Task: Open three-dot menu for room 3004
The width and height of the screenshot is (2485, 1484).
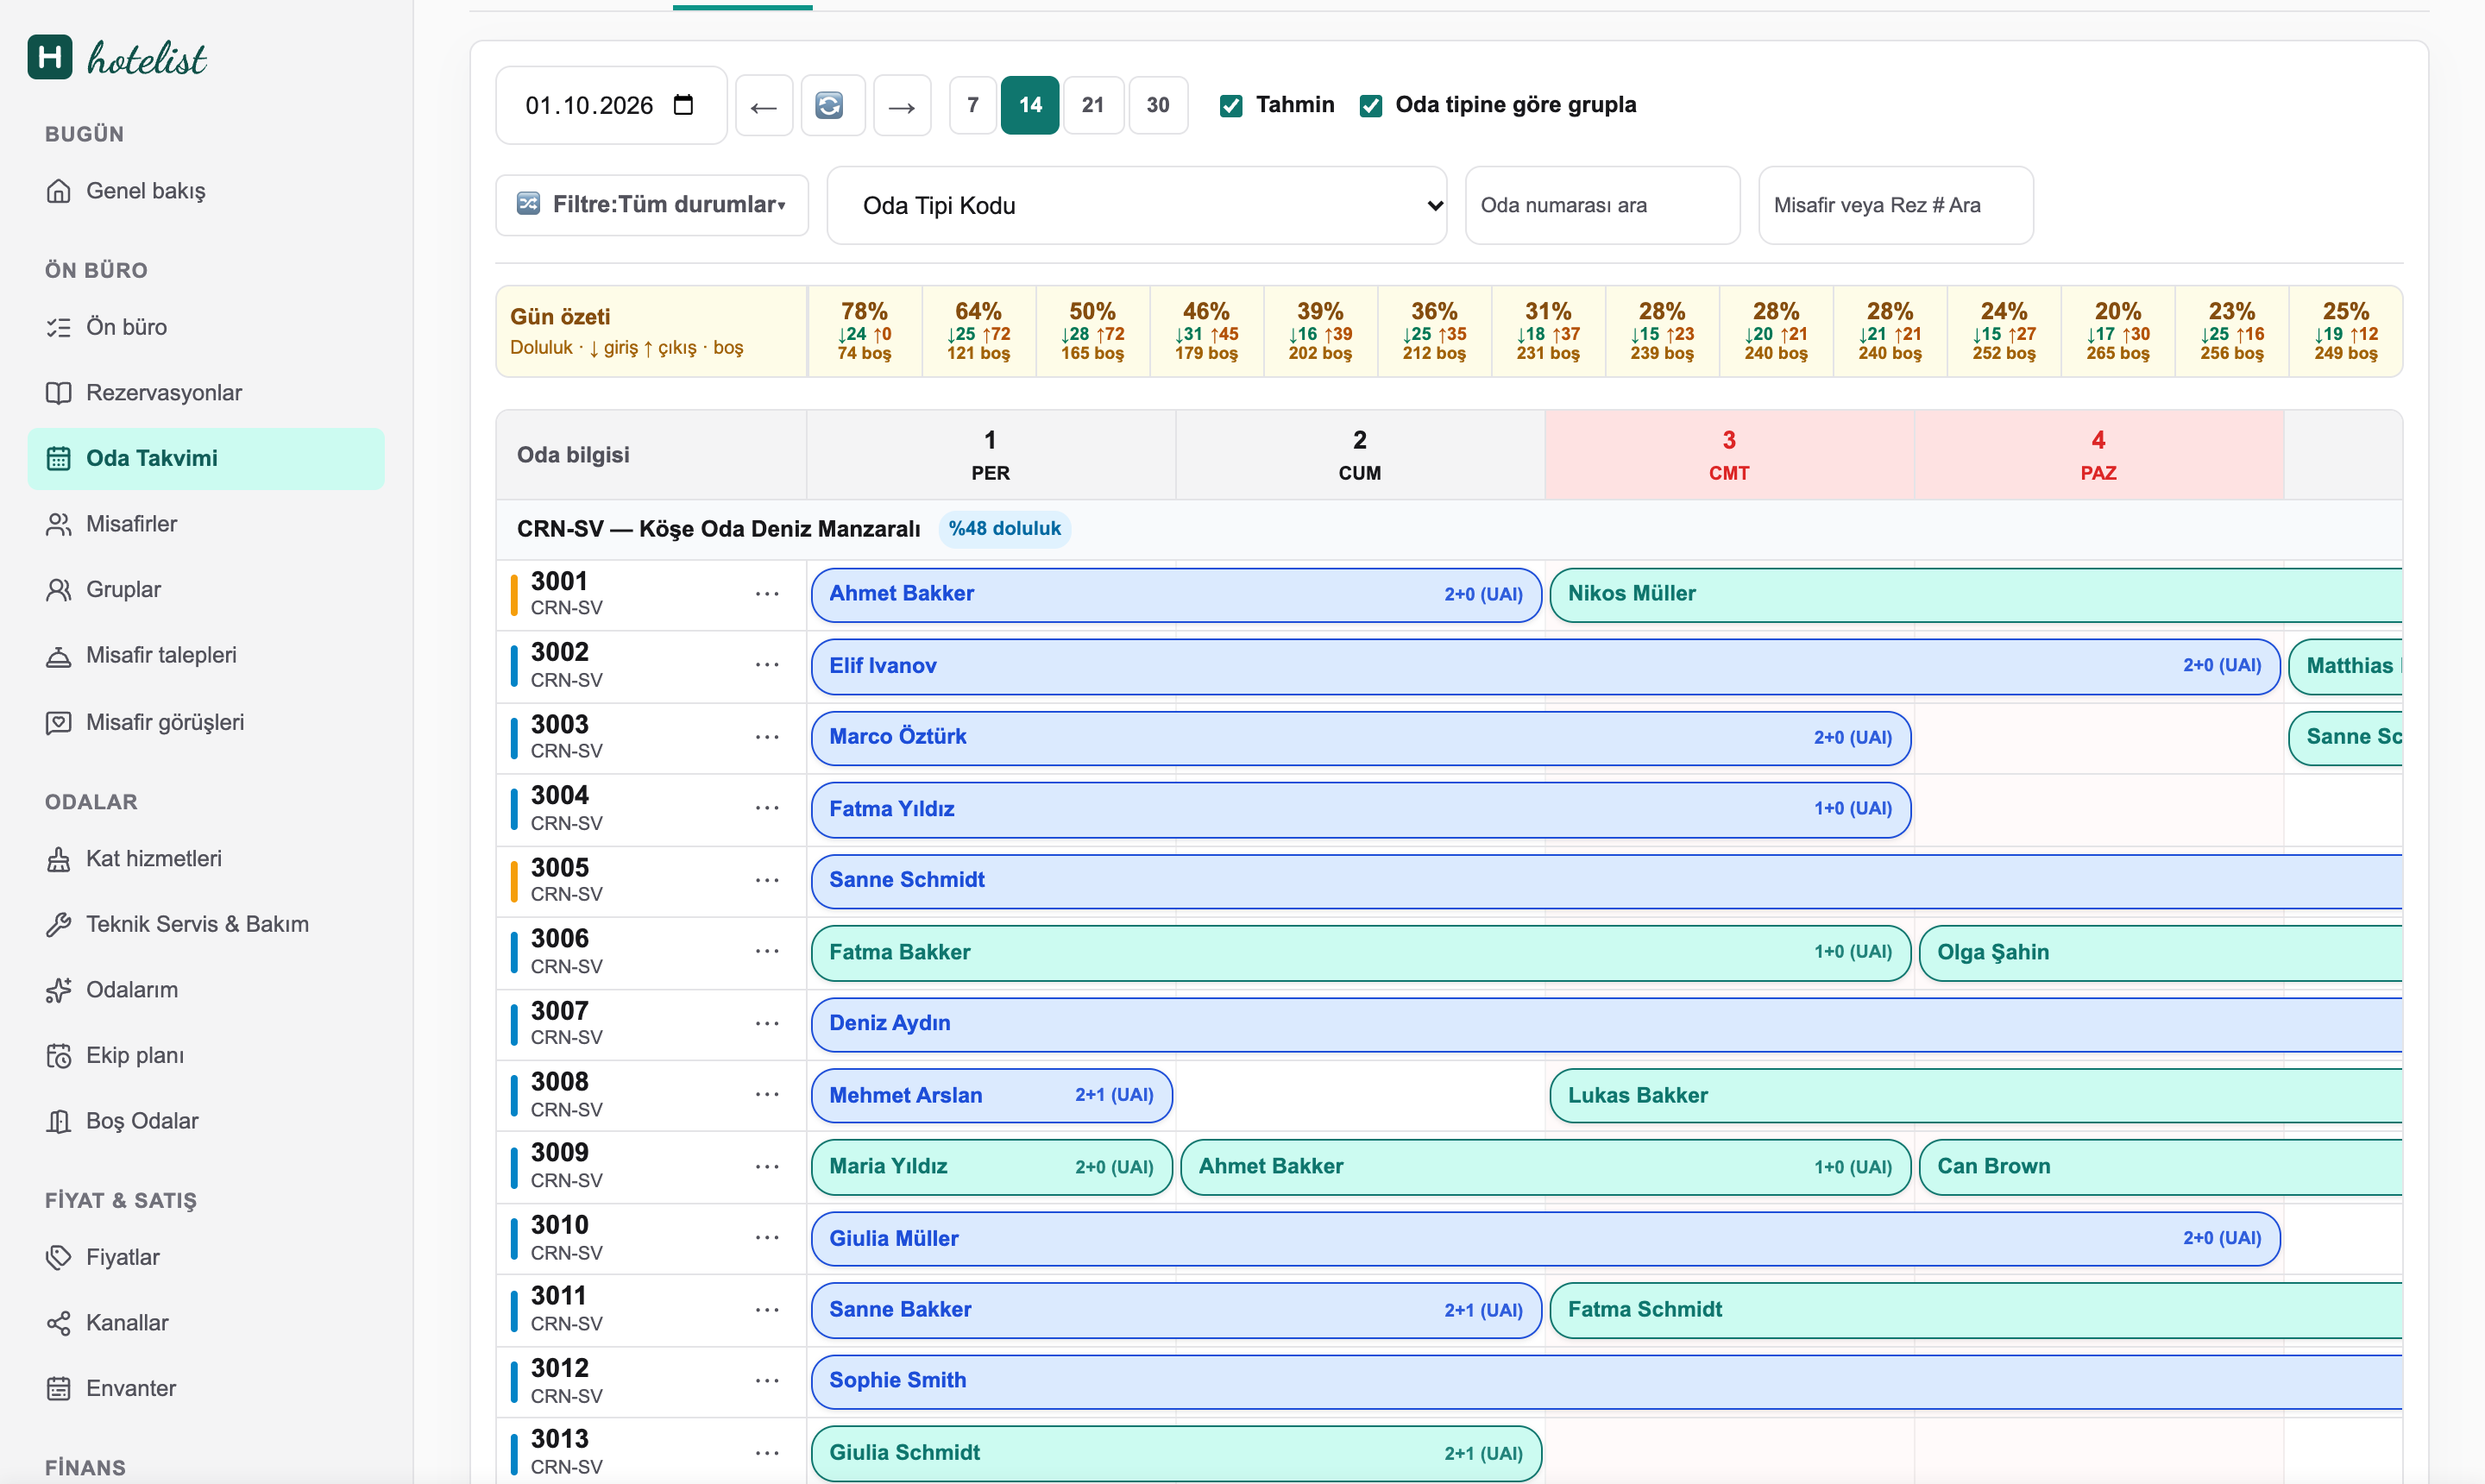Action: 767,808
